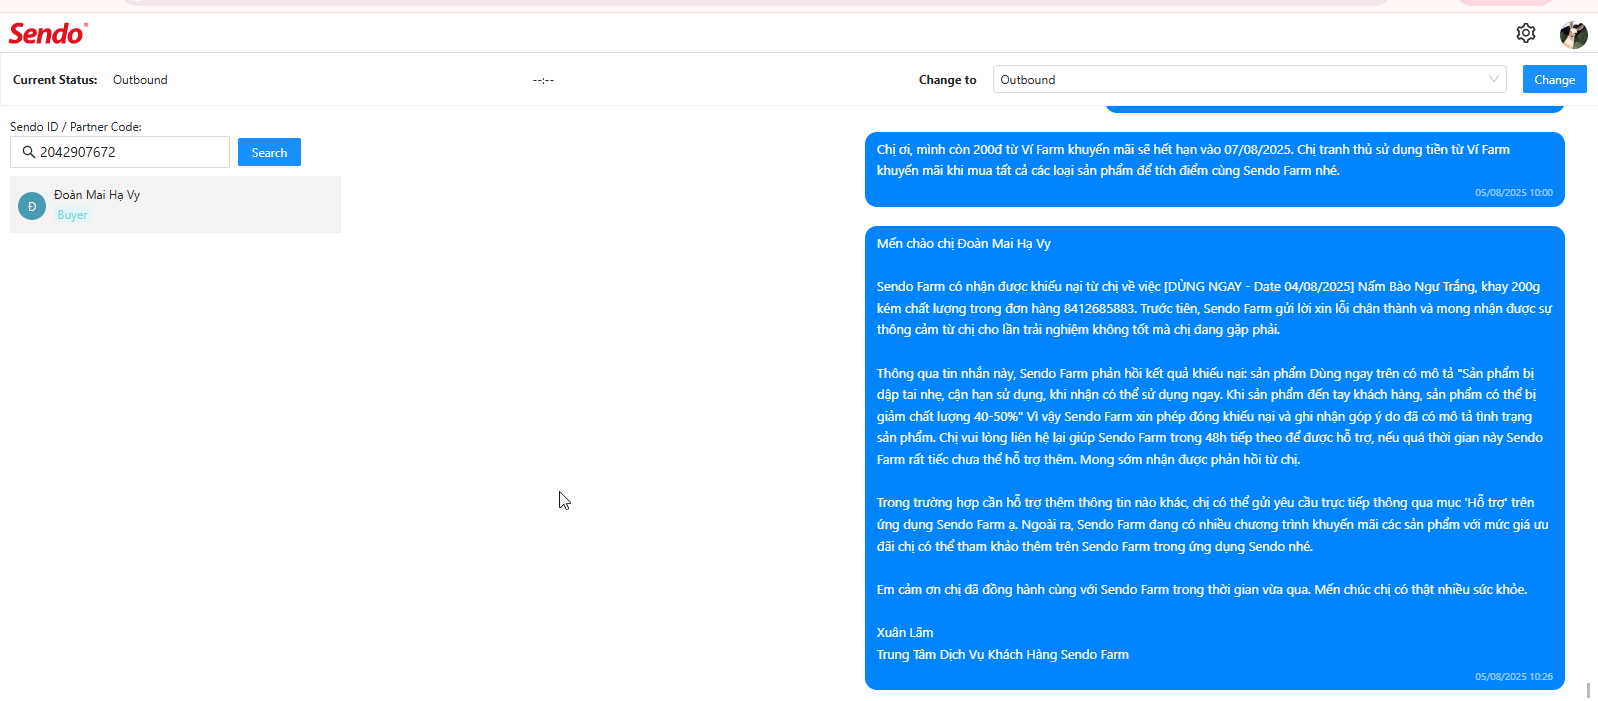Open the settings gear icon
1598x701 pixels.
(x=1525, y=33)
